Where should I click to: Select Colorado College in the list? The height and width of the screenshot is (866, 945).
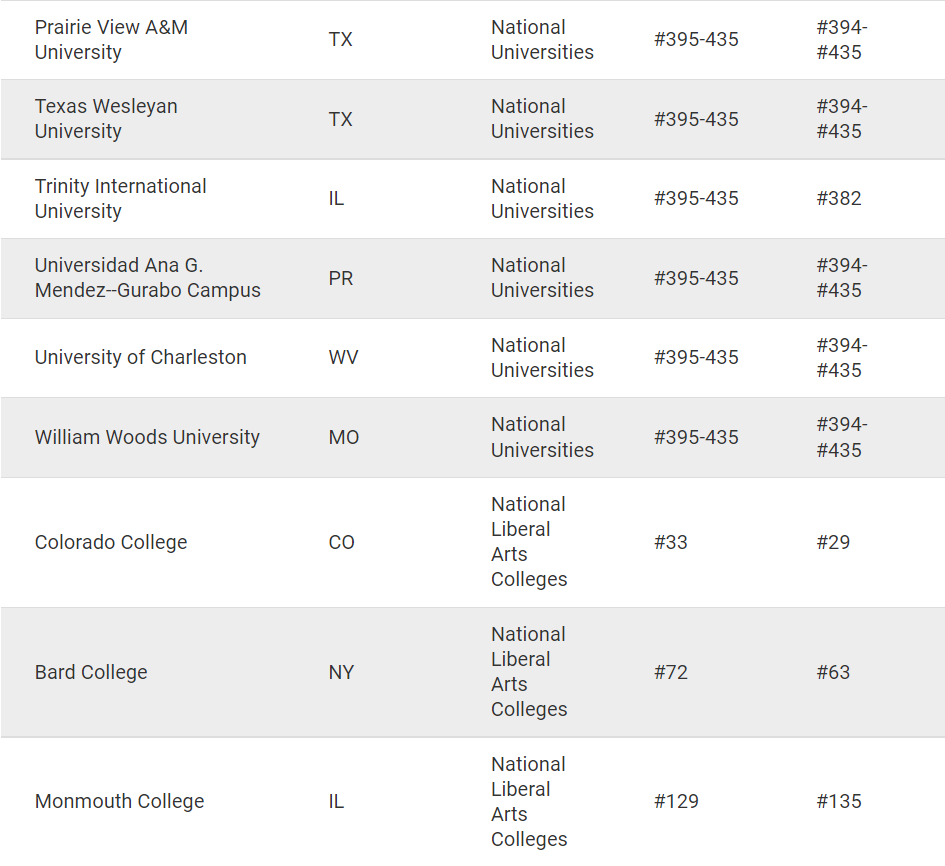111,542
